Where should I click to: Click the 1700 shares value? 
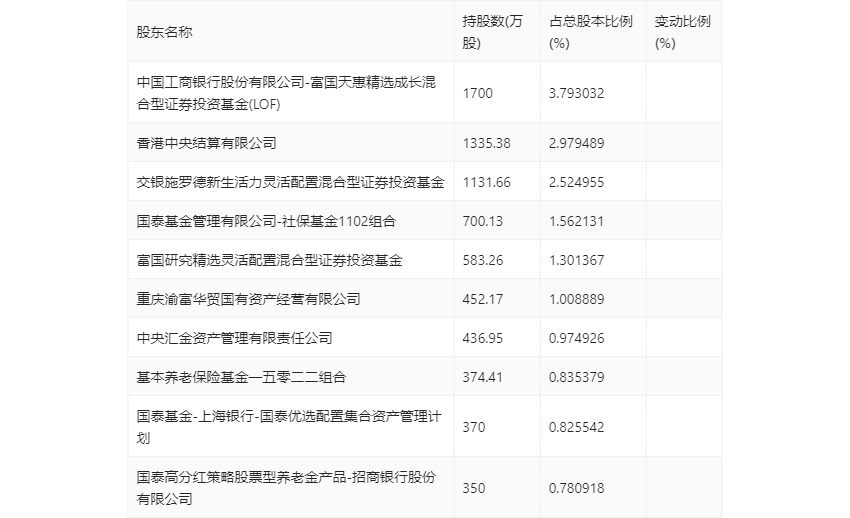pyautogui.click(x=478, y=93)
